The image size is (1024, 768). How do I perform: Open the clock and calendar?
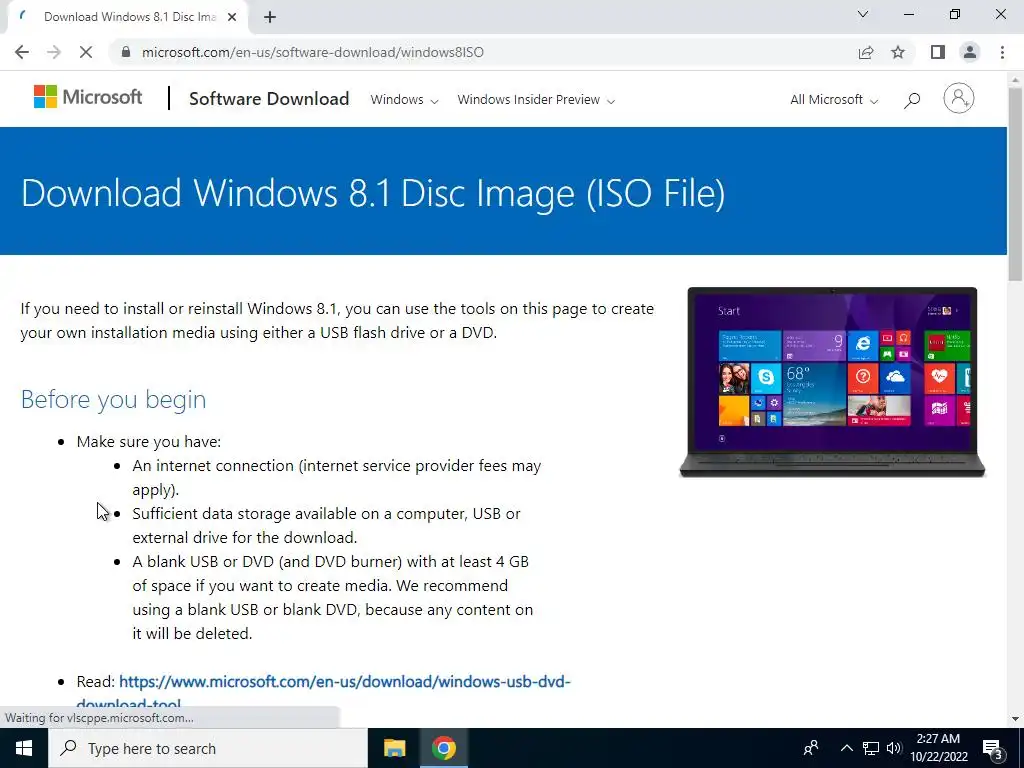tap(938, 748)
